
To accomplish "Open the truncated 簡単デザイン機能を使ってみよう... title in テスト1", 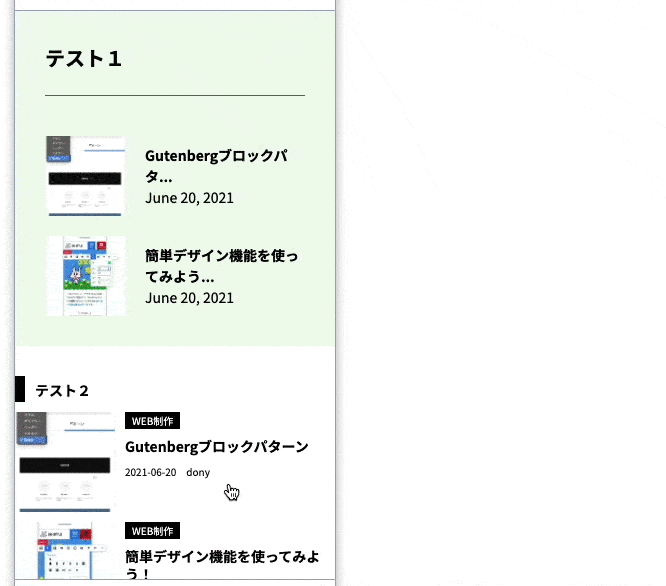I will coord(222,266).
